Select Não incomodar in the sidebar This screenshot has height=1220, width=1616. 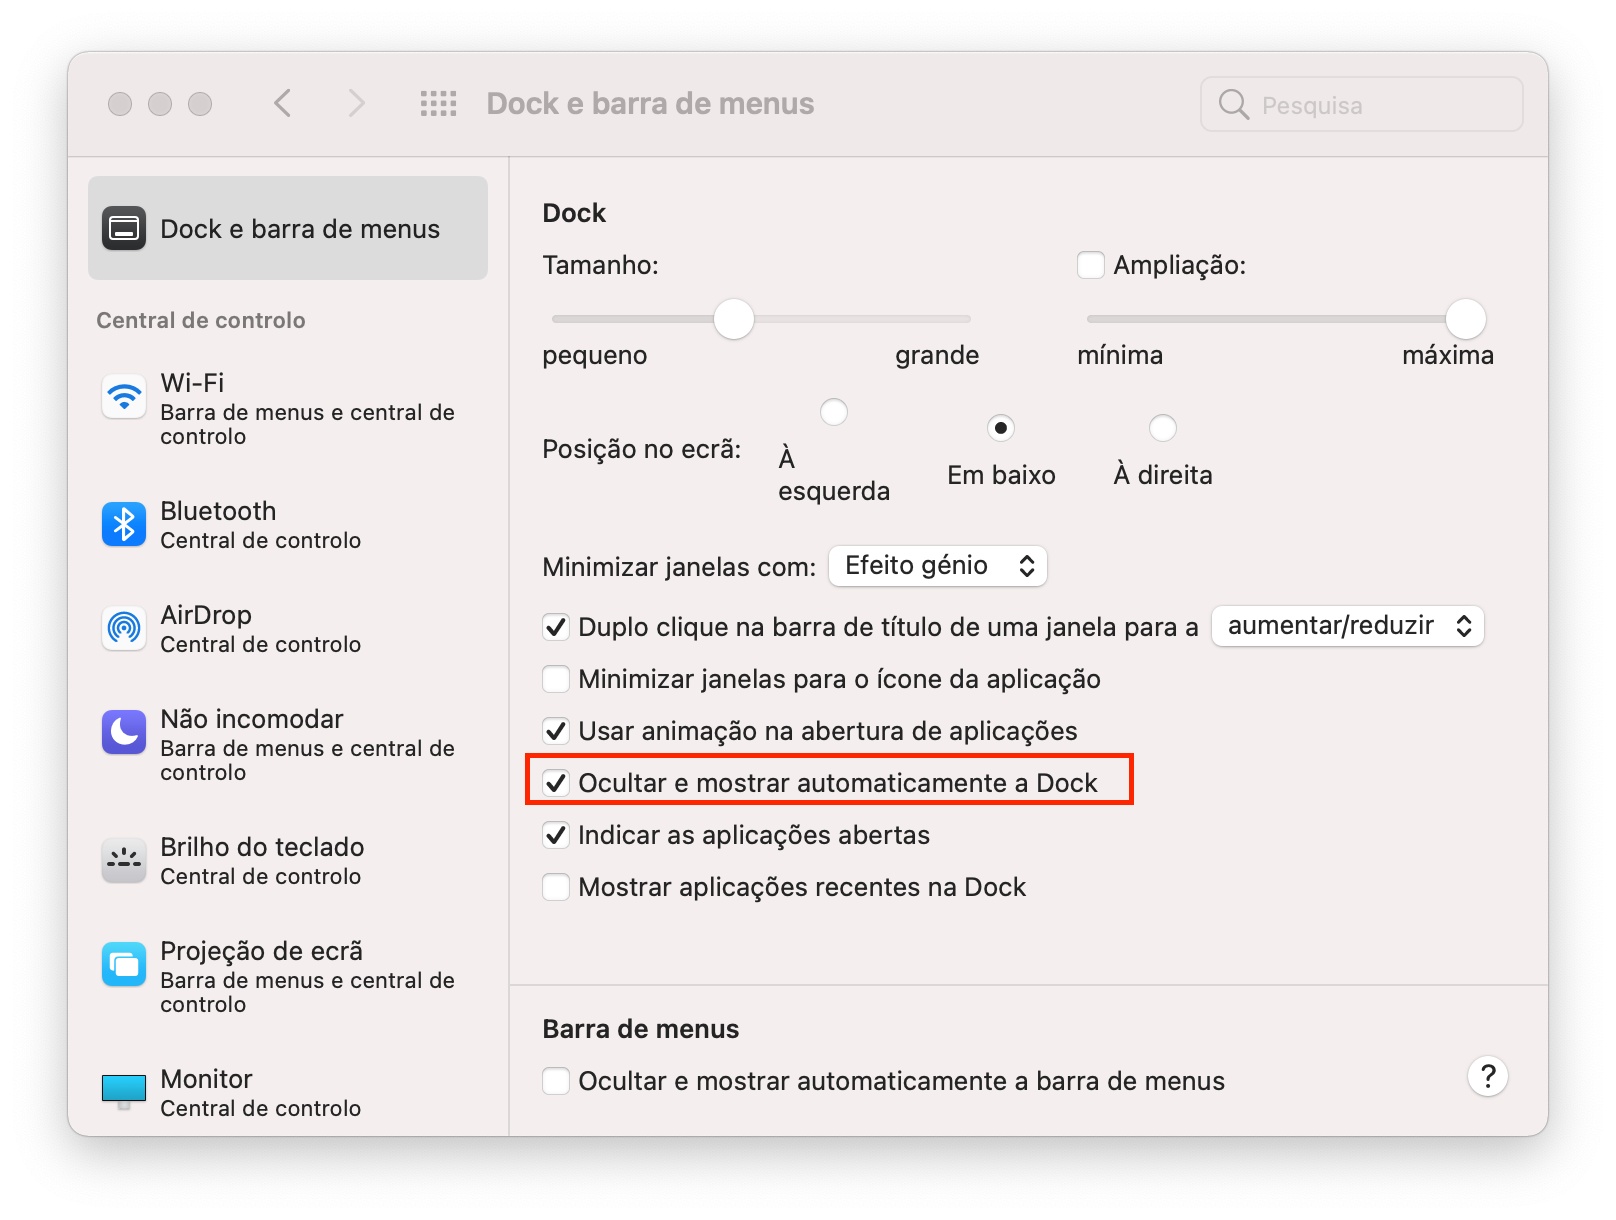(288, 745)
